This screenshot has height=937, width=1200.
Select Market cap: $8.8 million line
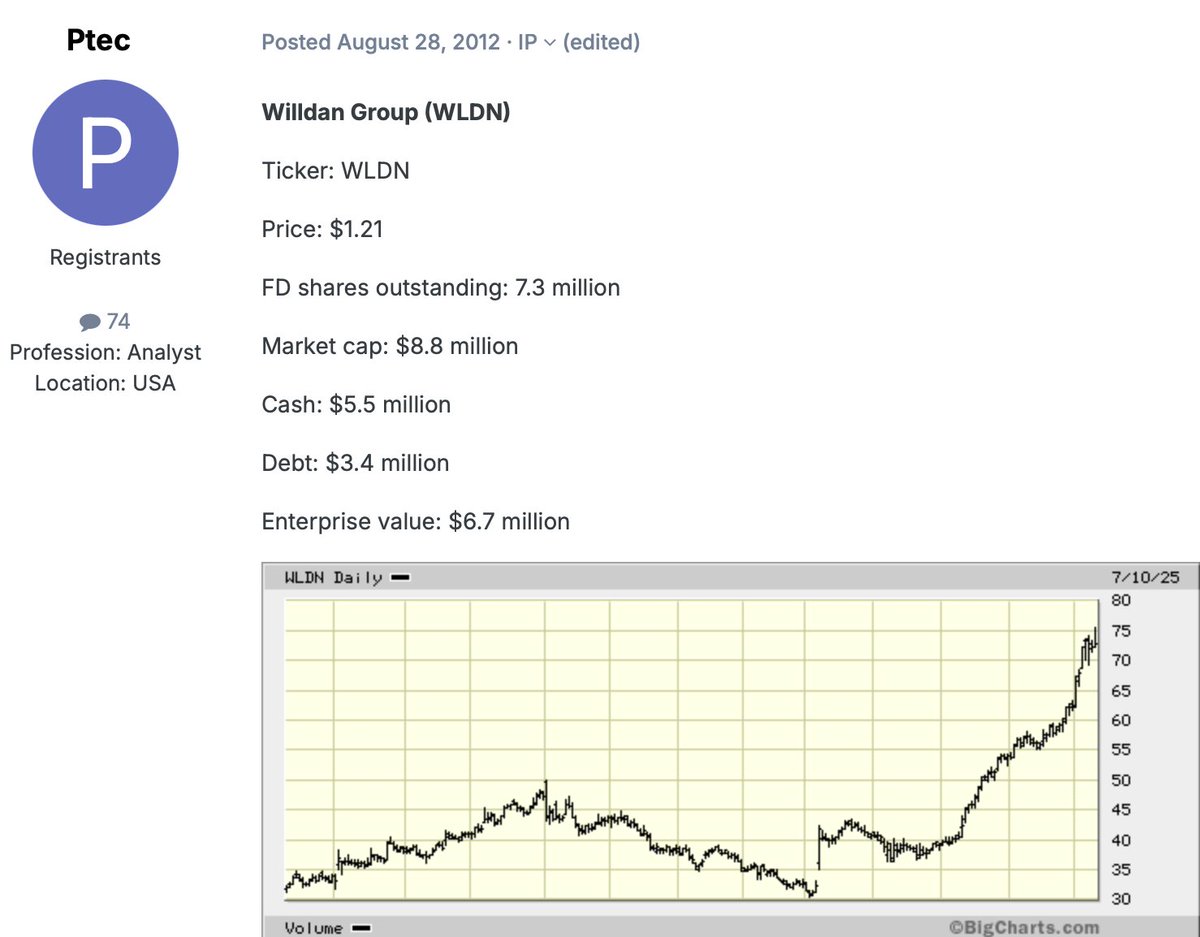(x=390, y=346)
